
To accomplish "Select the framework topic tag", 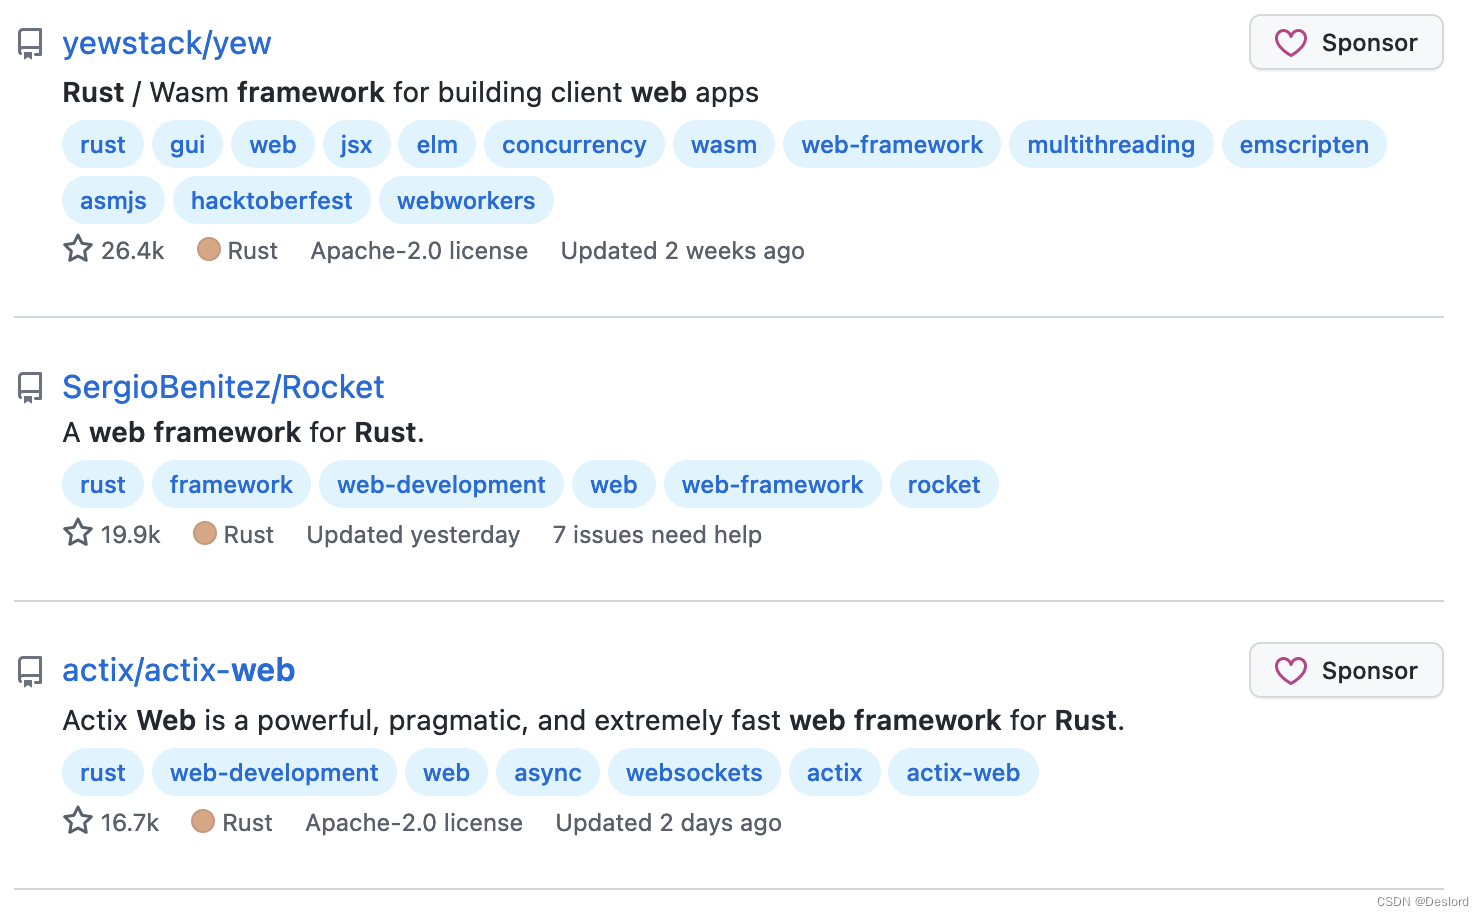I will point(231,484).
